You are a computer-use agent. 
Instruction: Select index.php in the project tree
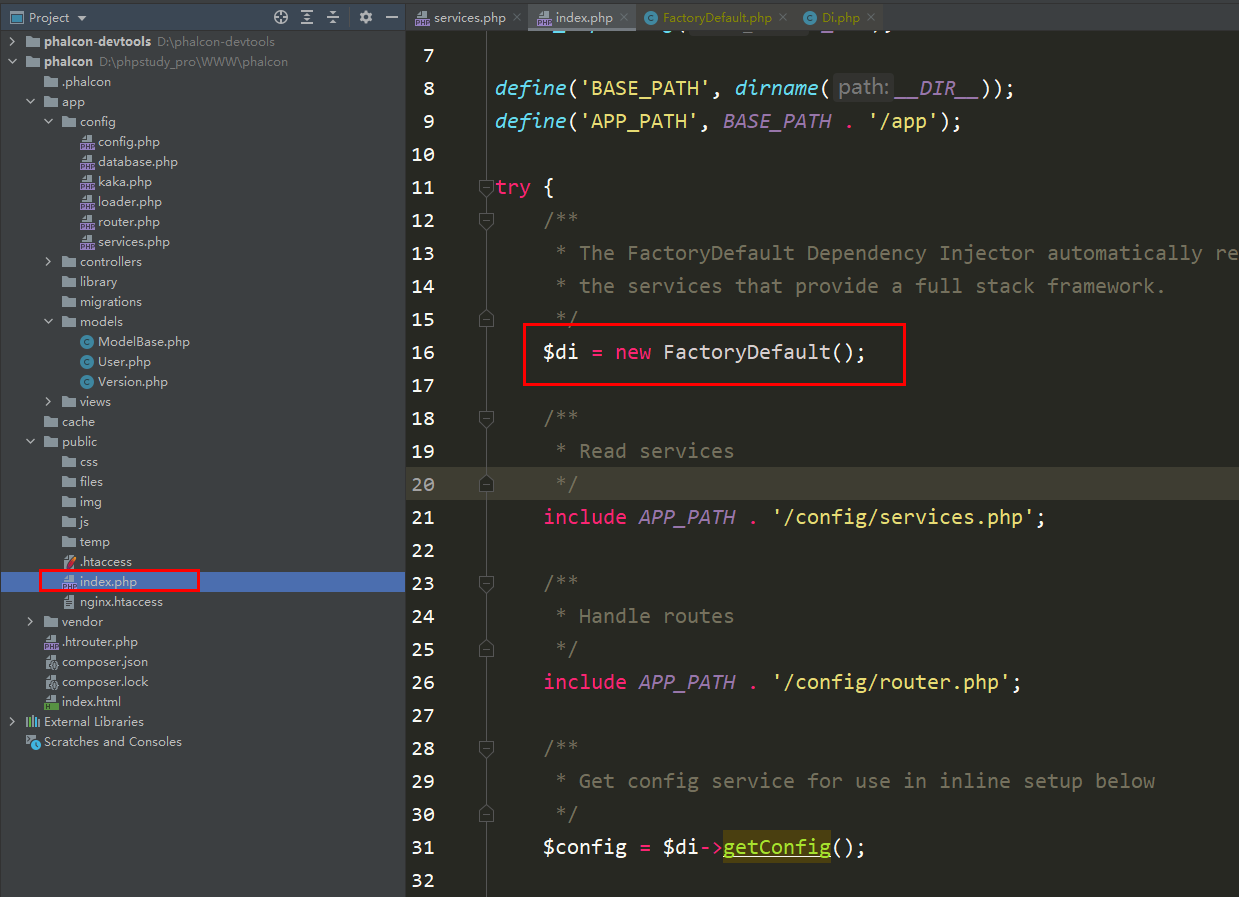click(108, 582)
